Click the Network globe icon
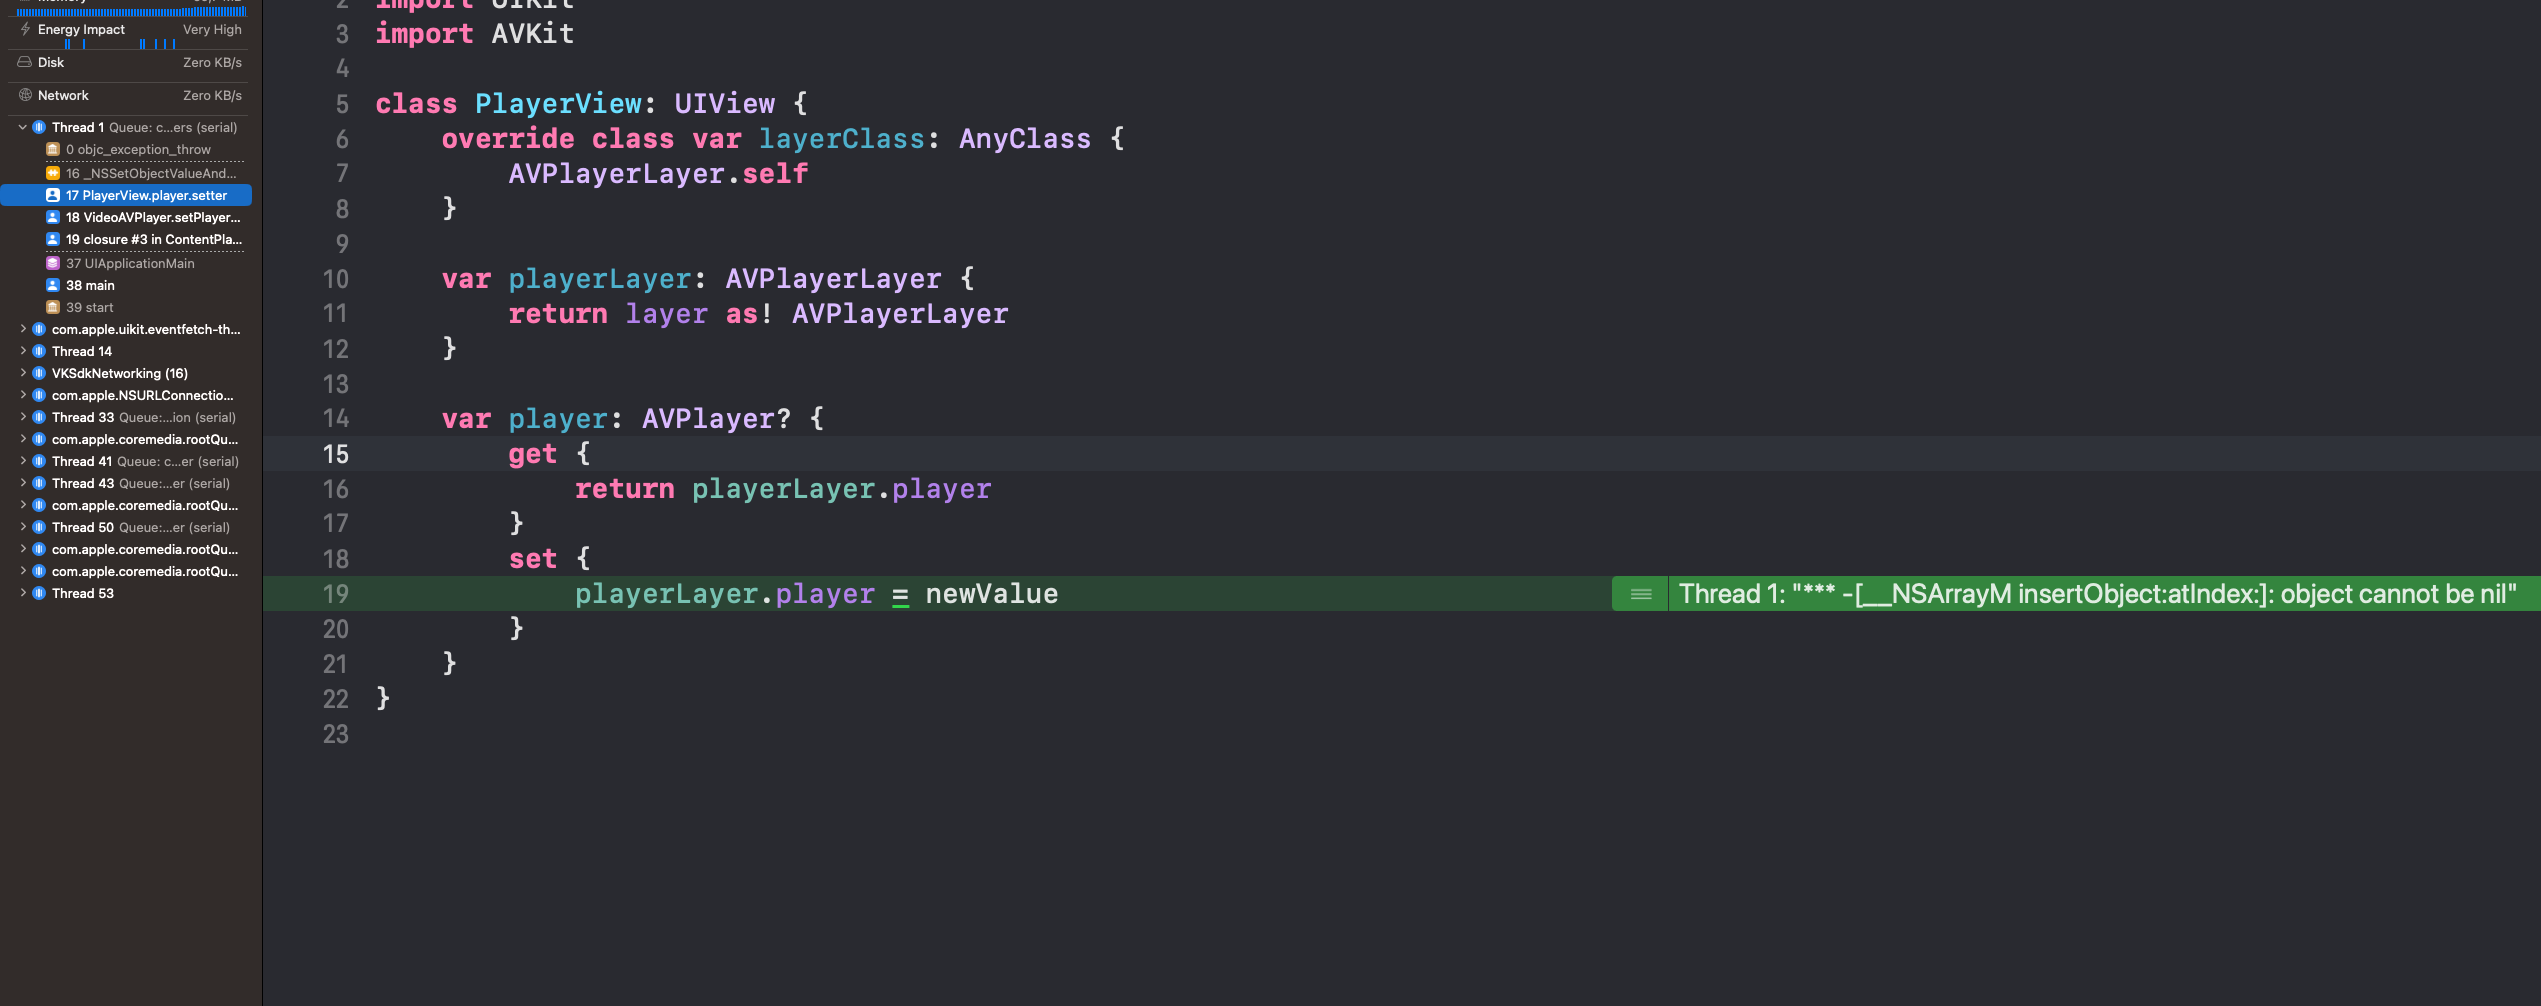Viewport: 2541px width, 1006px height. [25, 95]
